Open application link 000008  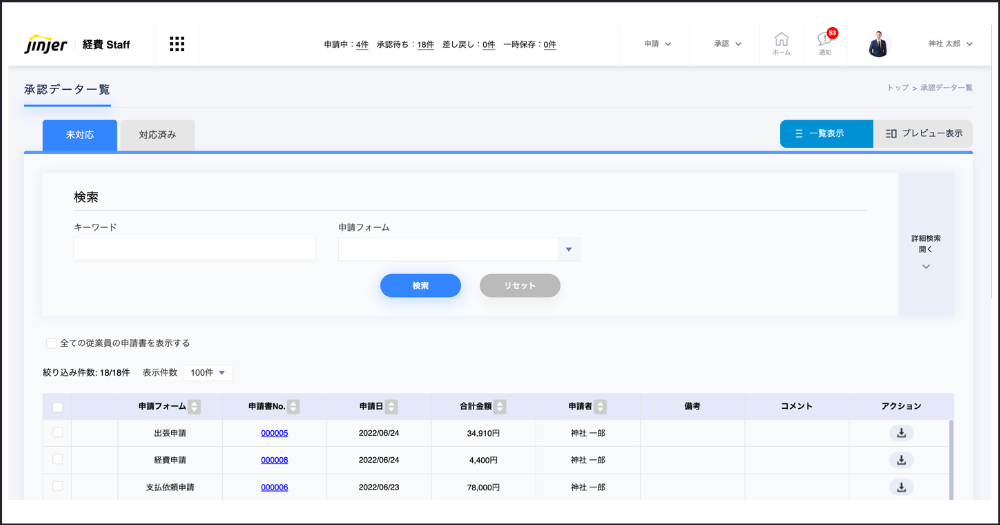pyautogui.click(x=274, y=460)
